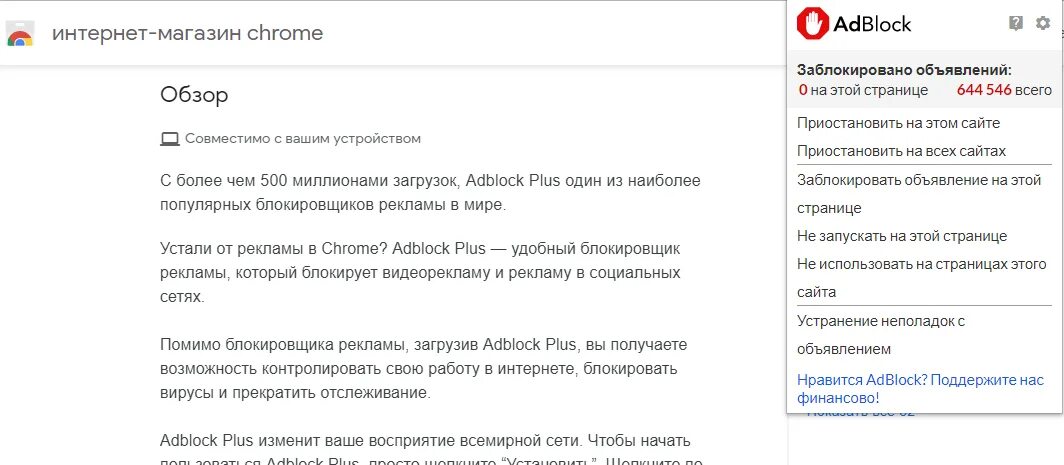Choose 'Заблокировать объявление на этой странице'
The height and width of the screenshot is (465, 1064).
click(x=919, y=194)
